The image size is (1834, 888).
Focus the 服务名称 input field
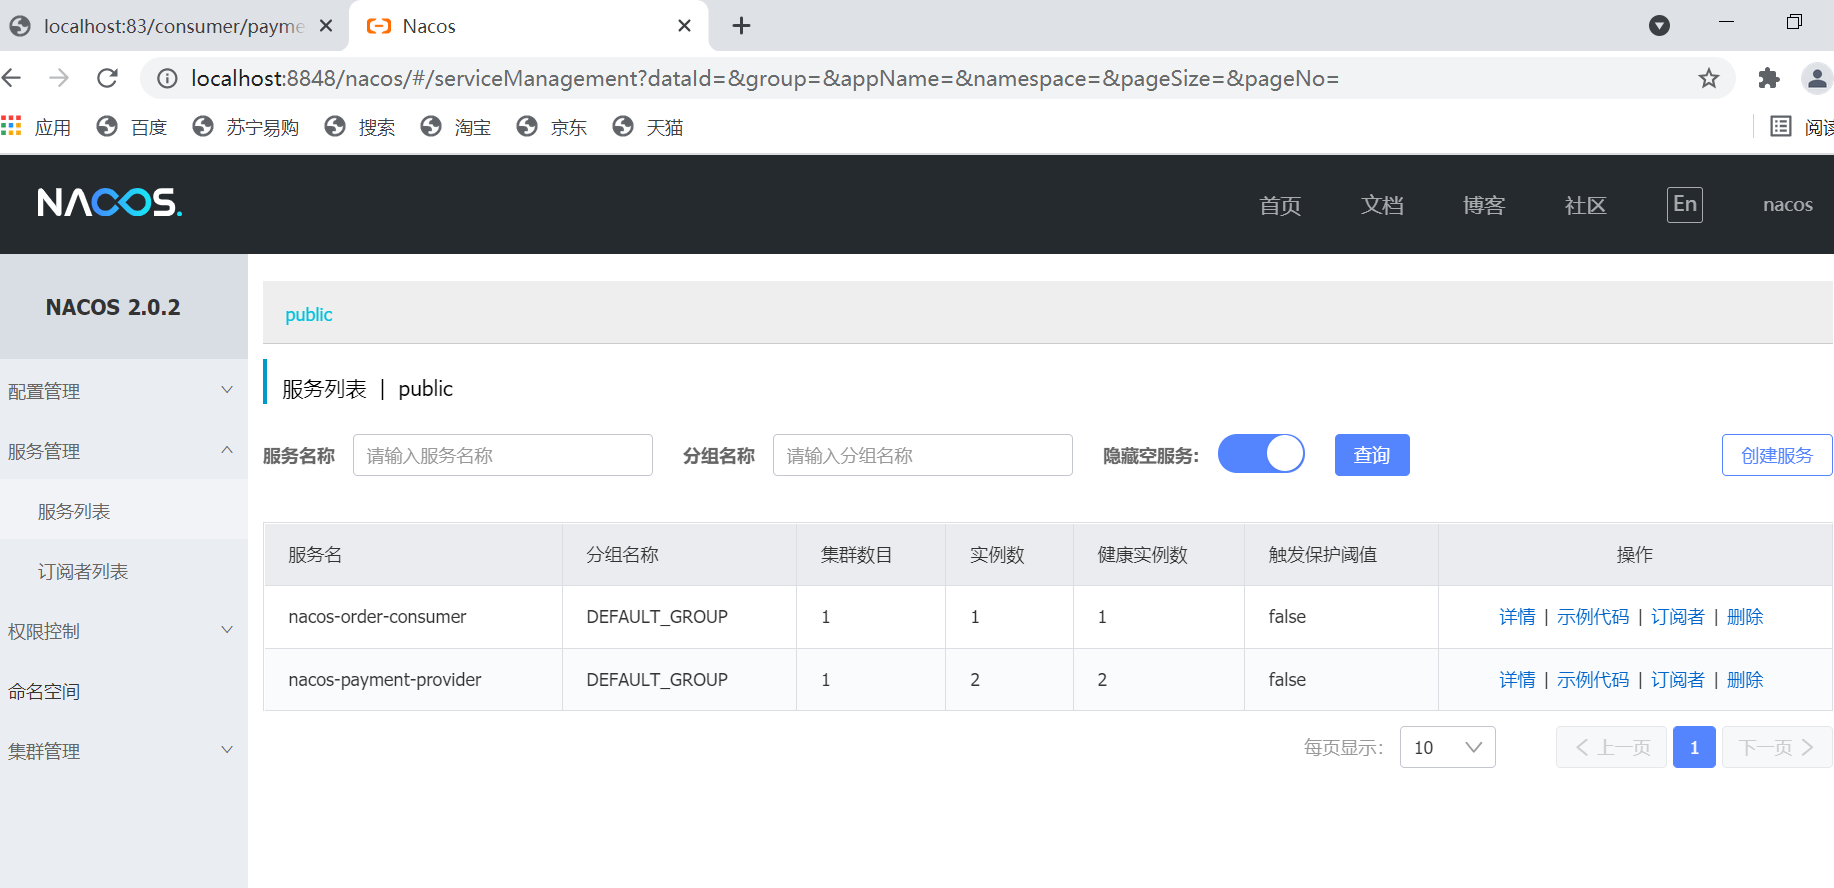503,455
